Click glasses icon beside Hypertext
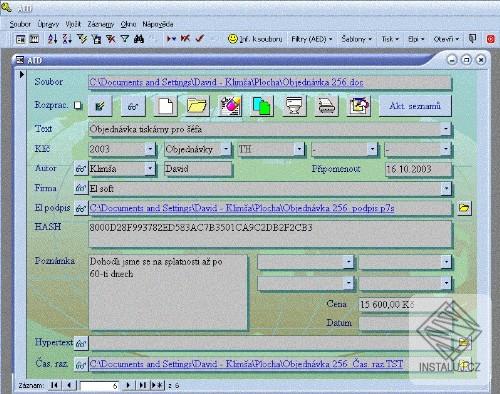500x394 pixels. (81, 343)
